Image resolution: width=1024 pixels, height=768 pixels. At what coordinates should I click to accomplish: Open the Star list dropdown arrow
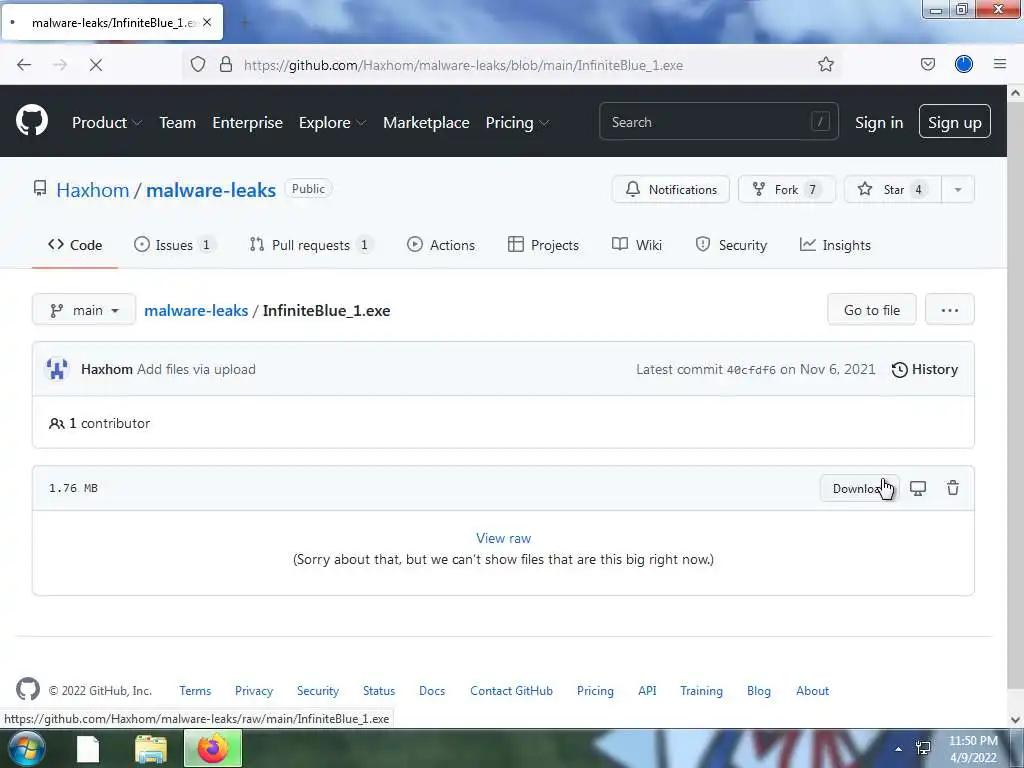click(958, 189)
